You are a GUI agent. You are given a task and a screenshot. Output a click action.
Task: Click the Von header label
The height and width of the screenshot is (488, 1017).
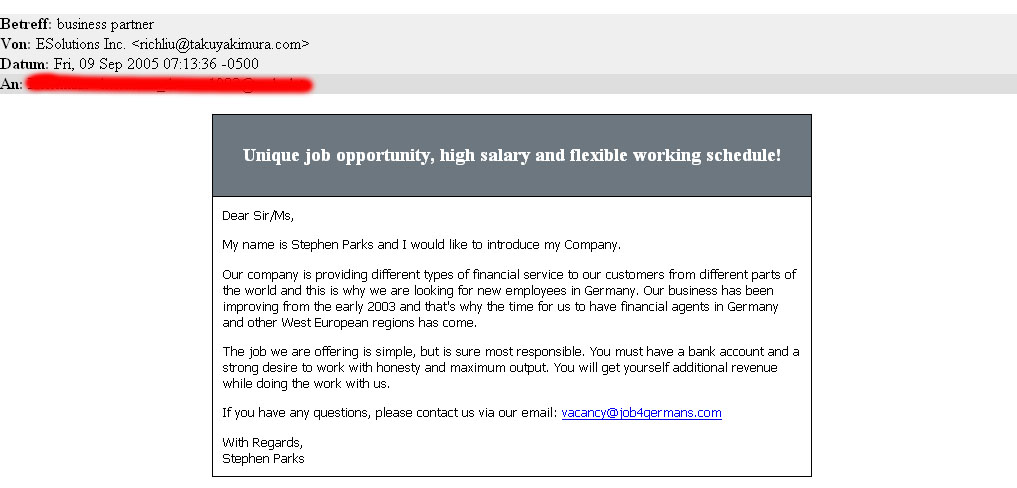coord(16,45)
